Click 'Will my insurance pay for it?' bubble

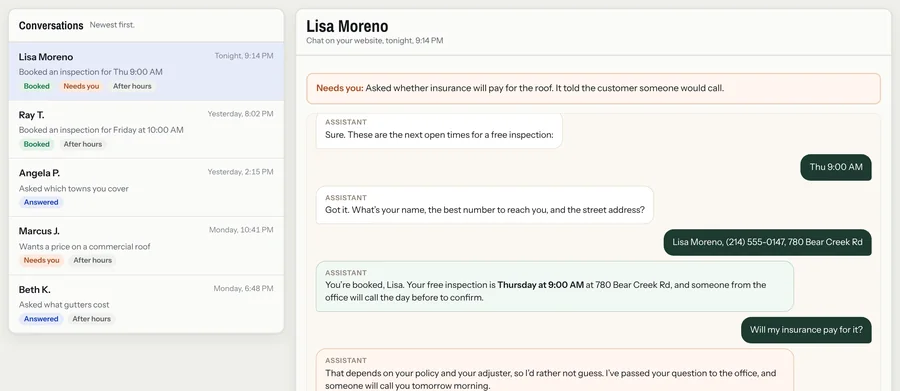806,330
